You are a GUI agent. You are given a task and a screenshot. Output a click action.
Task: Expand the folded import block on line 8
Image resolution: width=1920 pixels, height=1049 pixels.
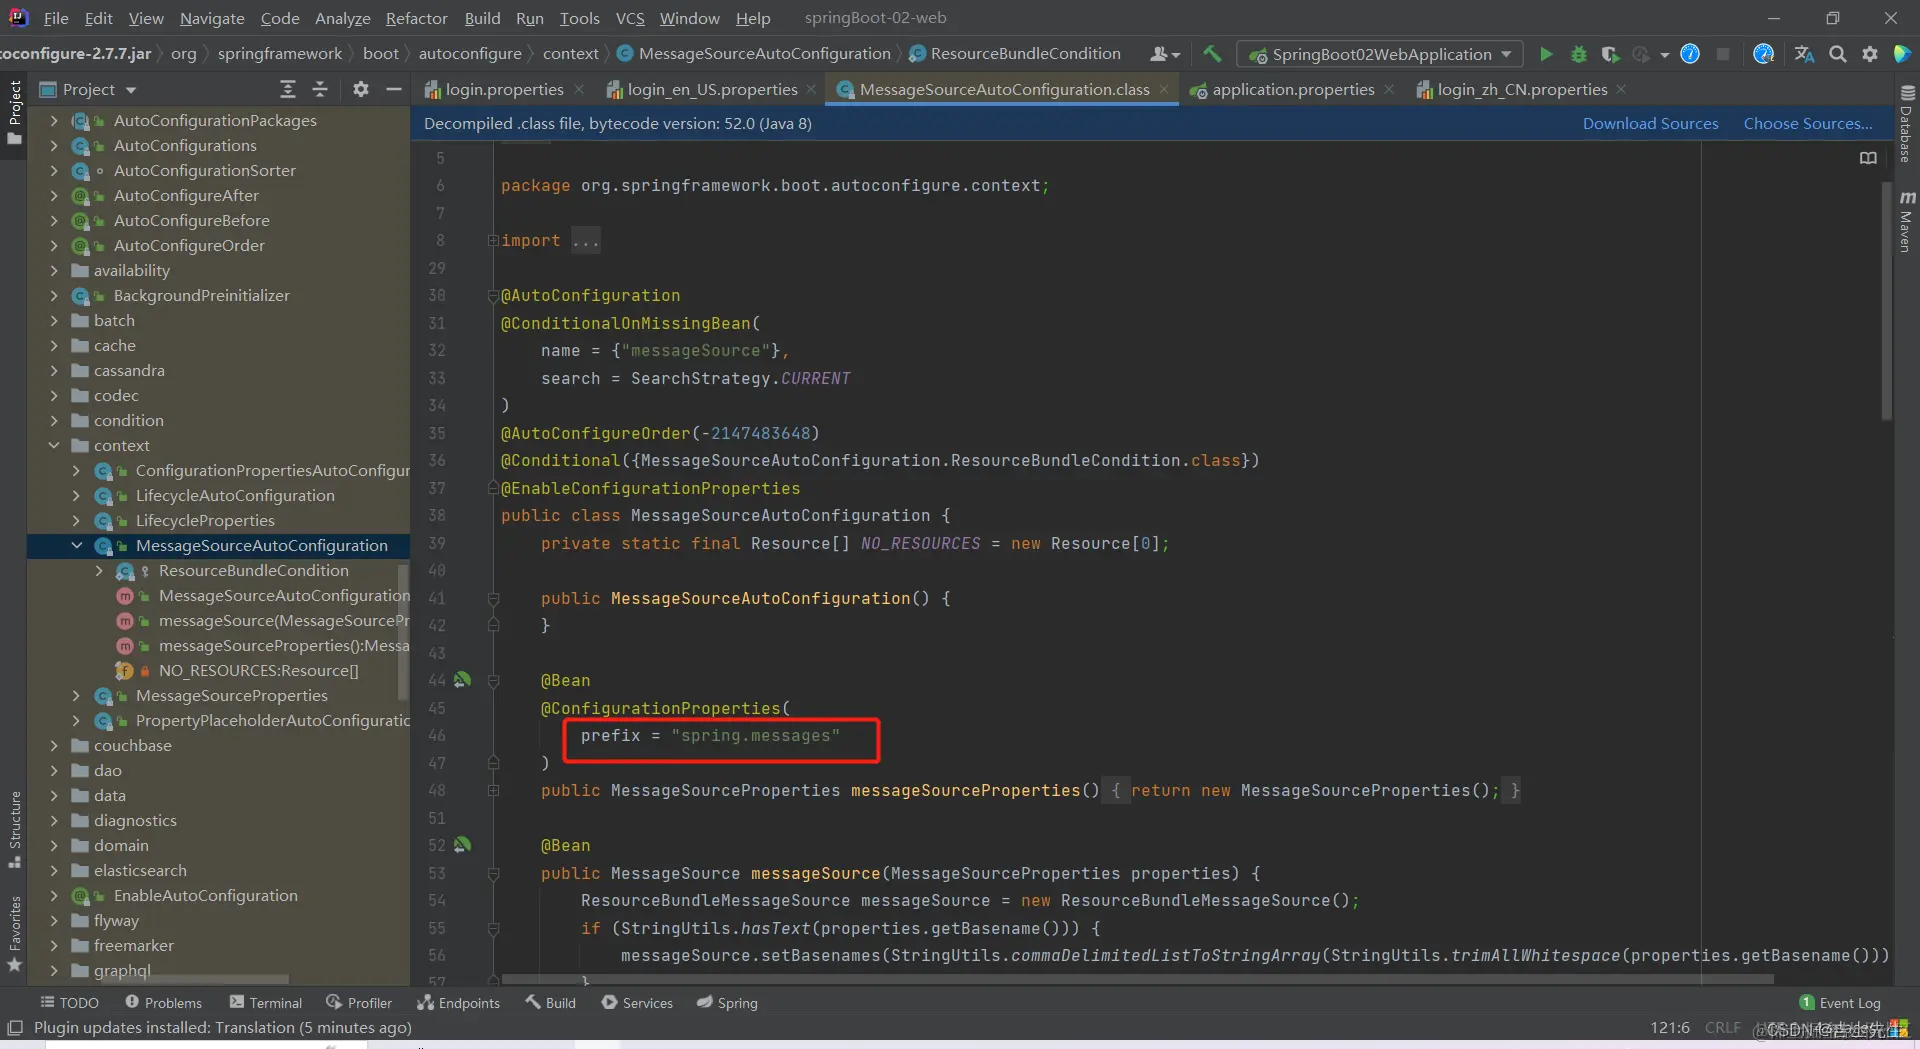click(493, 241)
